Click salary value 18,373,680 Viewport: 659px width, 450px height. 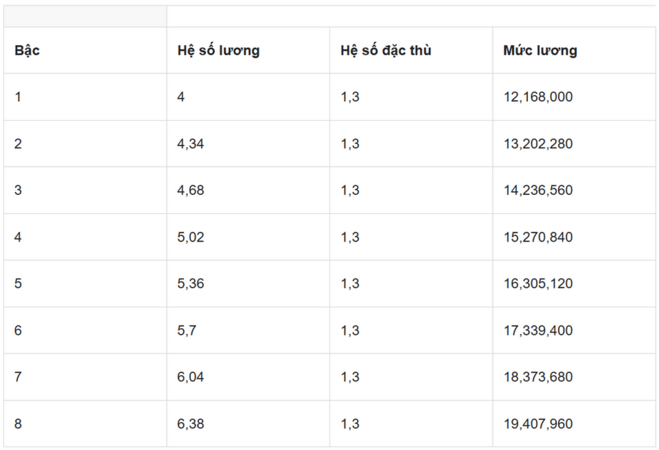[574, 377]
